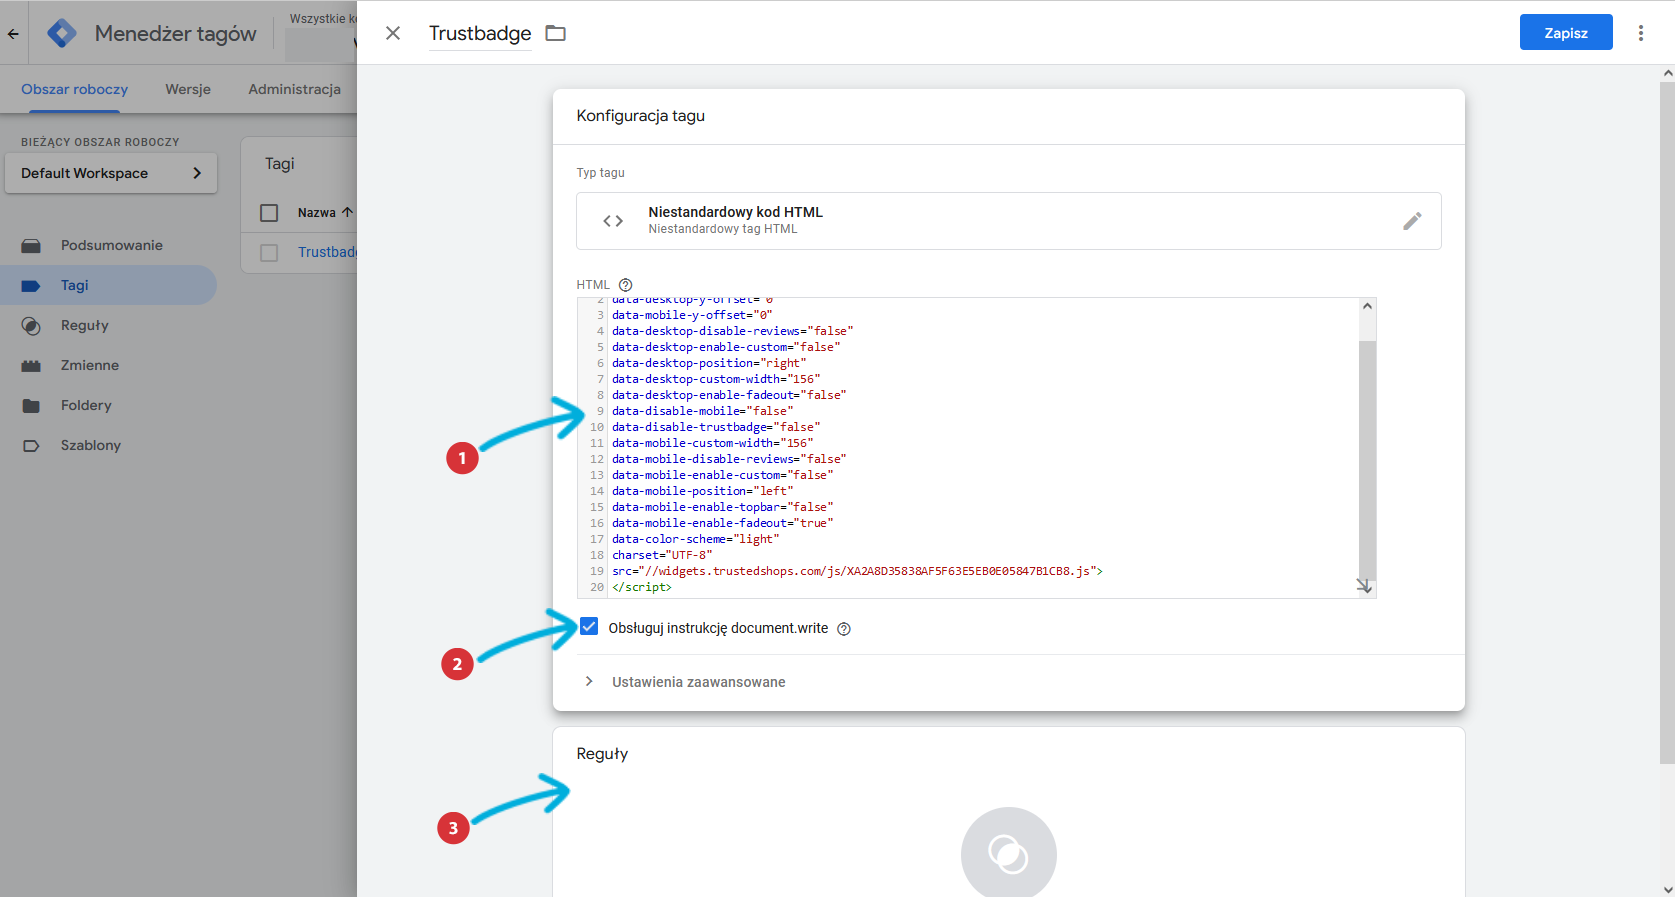Open the Wersje tab
This screenshot has height=897, width=1675.
(188, 89)
